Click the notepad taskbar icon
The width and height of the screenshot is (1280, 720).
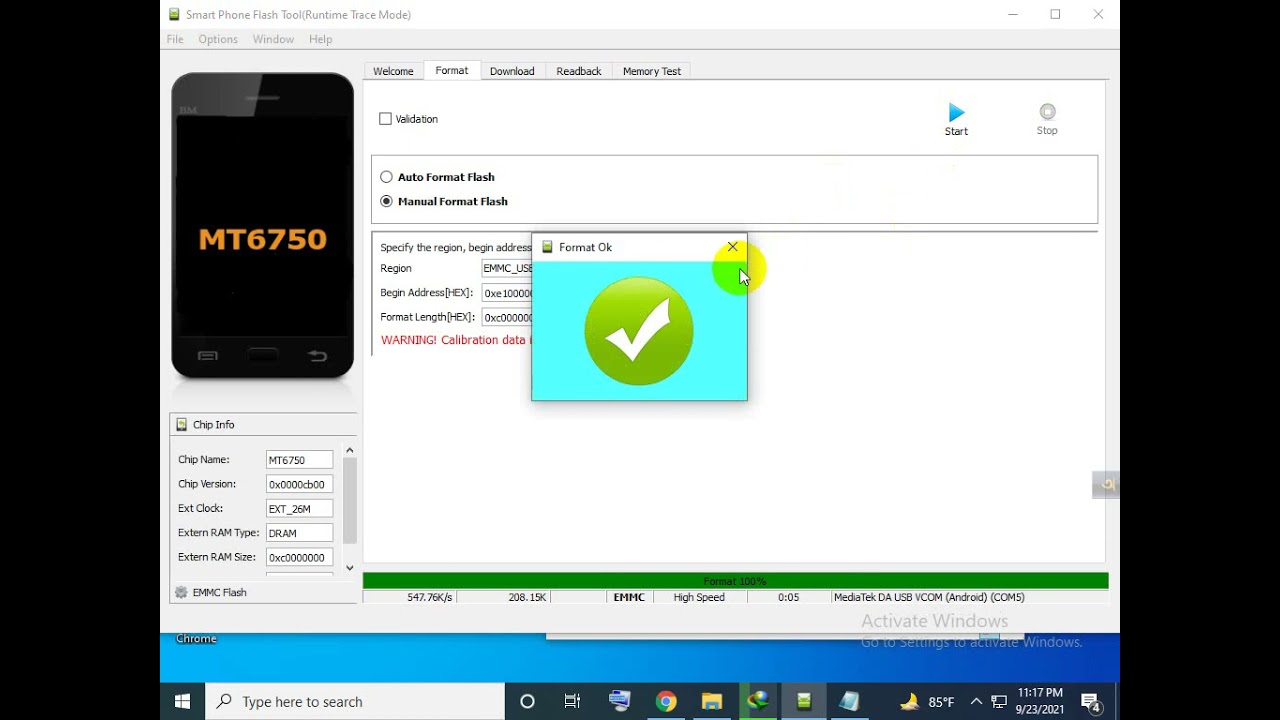(x=850, y=701)
